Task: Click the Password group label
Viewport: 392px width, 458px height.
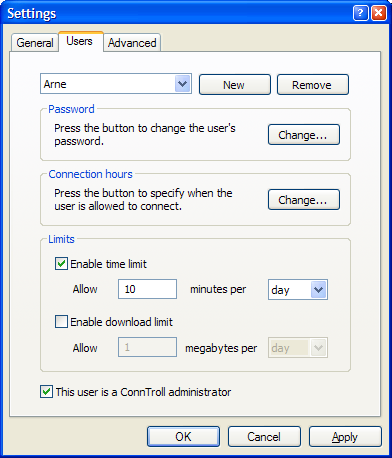Action: [x=71, y=109]
